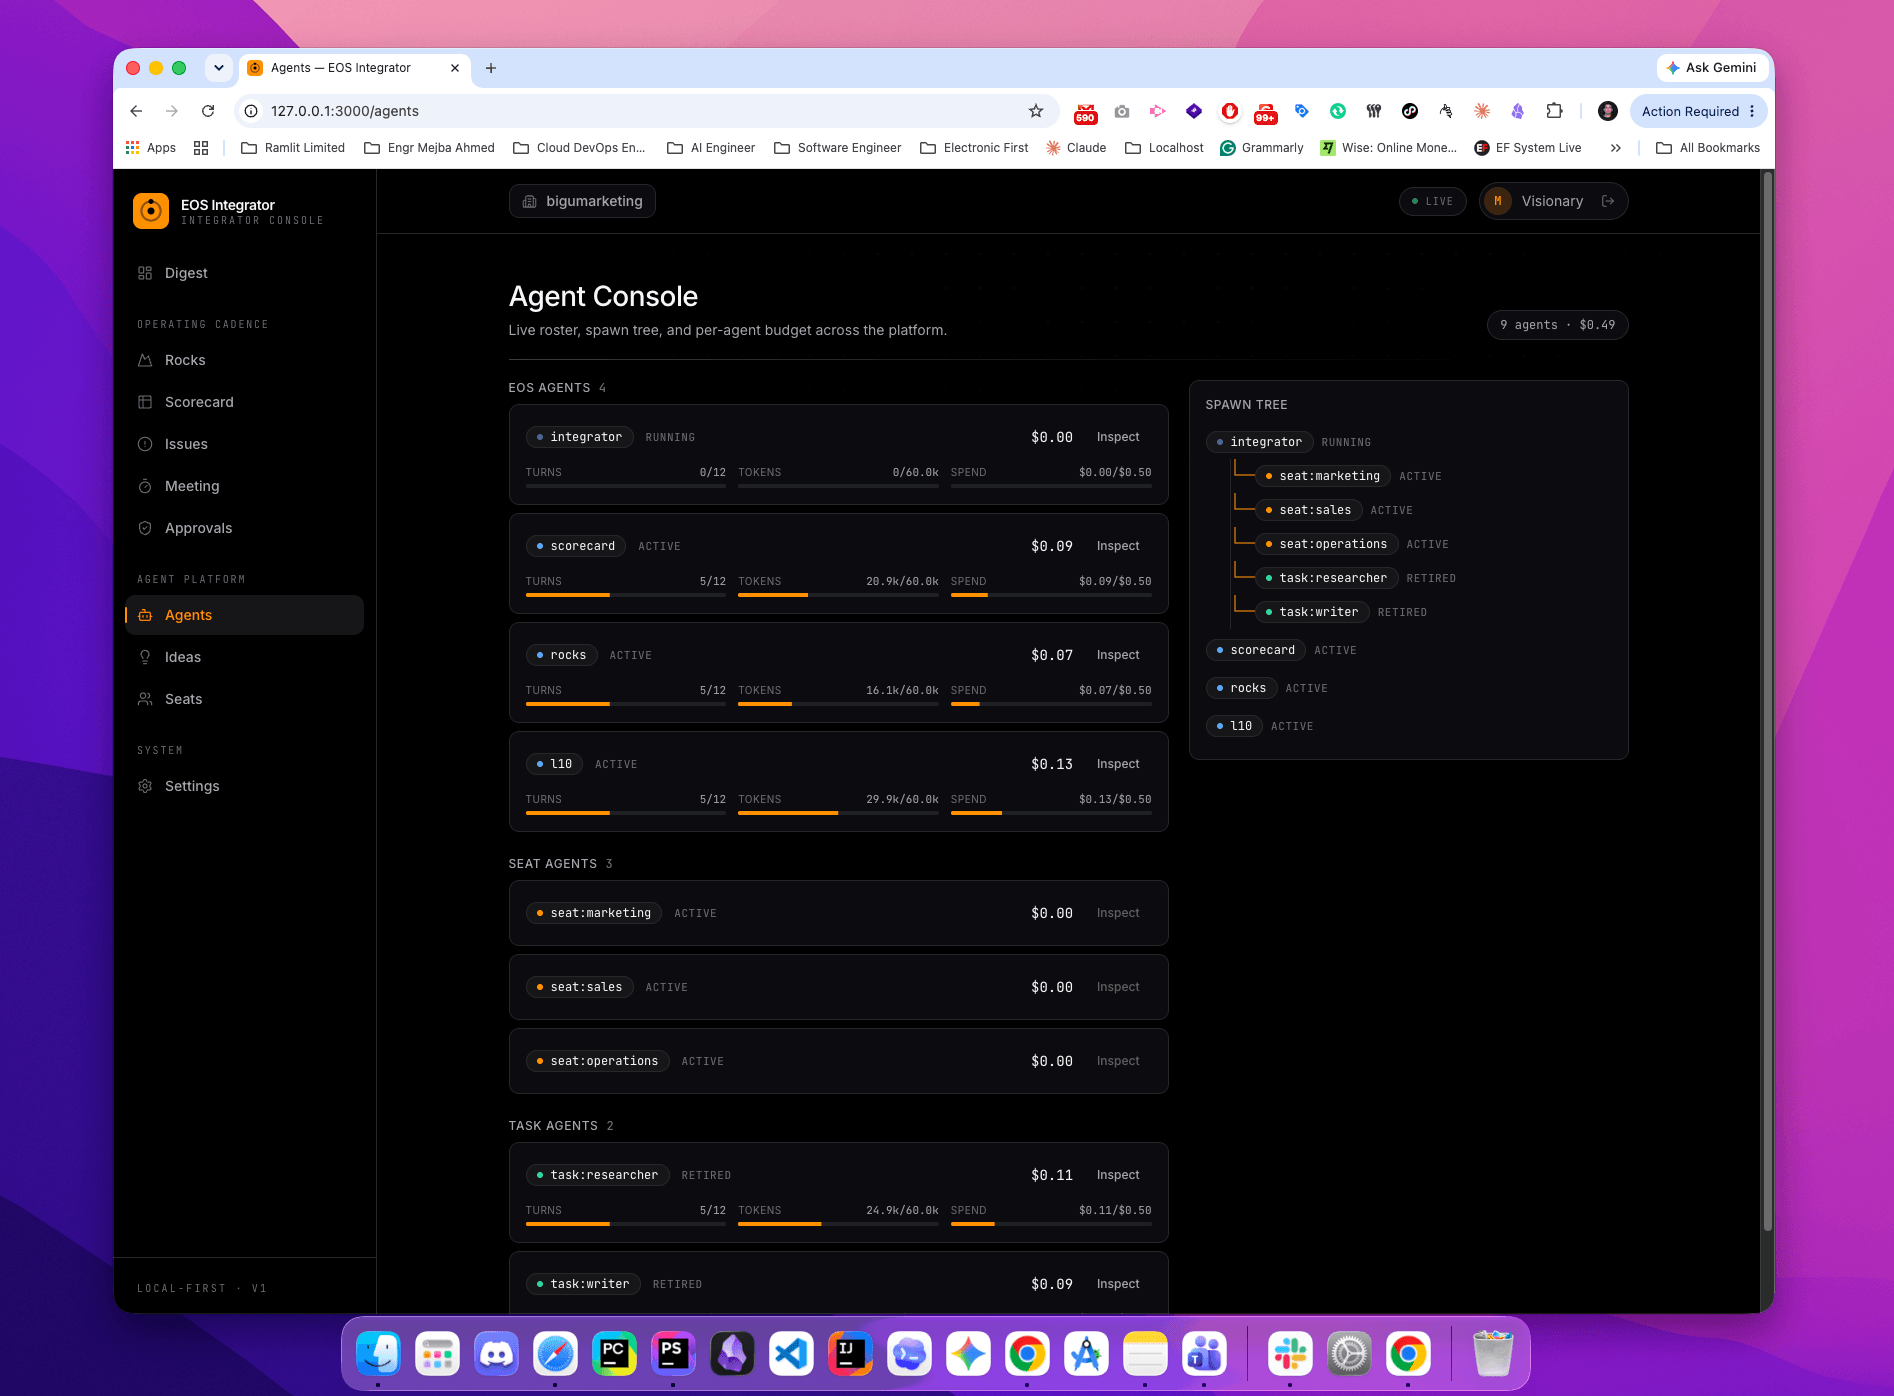Click the Ask Gemini button
The image size is (1894, 1396).
[x=1711, y=68]
